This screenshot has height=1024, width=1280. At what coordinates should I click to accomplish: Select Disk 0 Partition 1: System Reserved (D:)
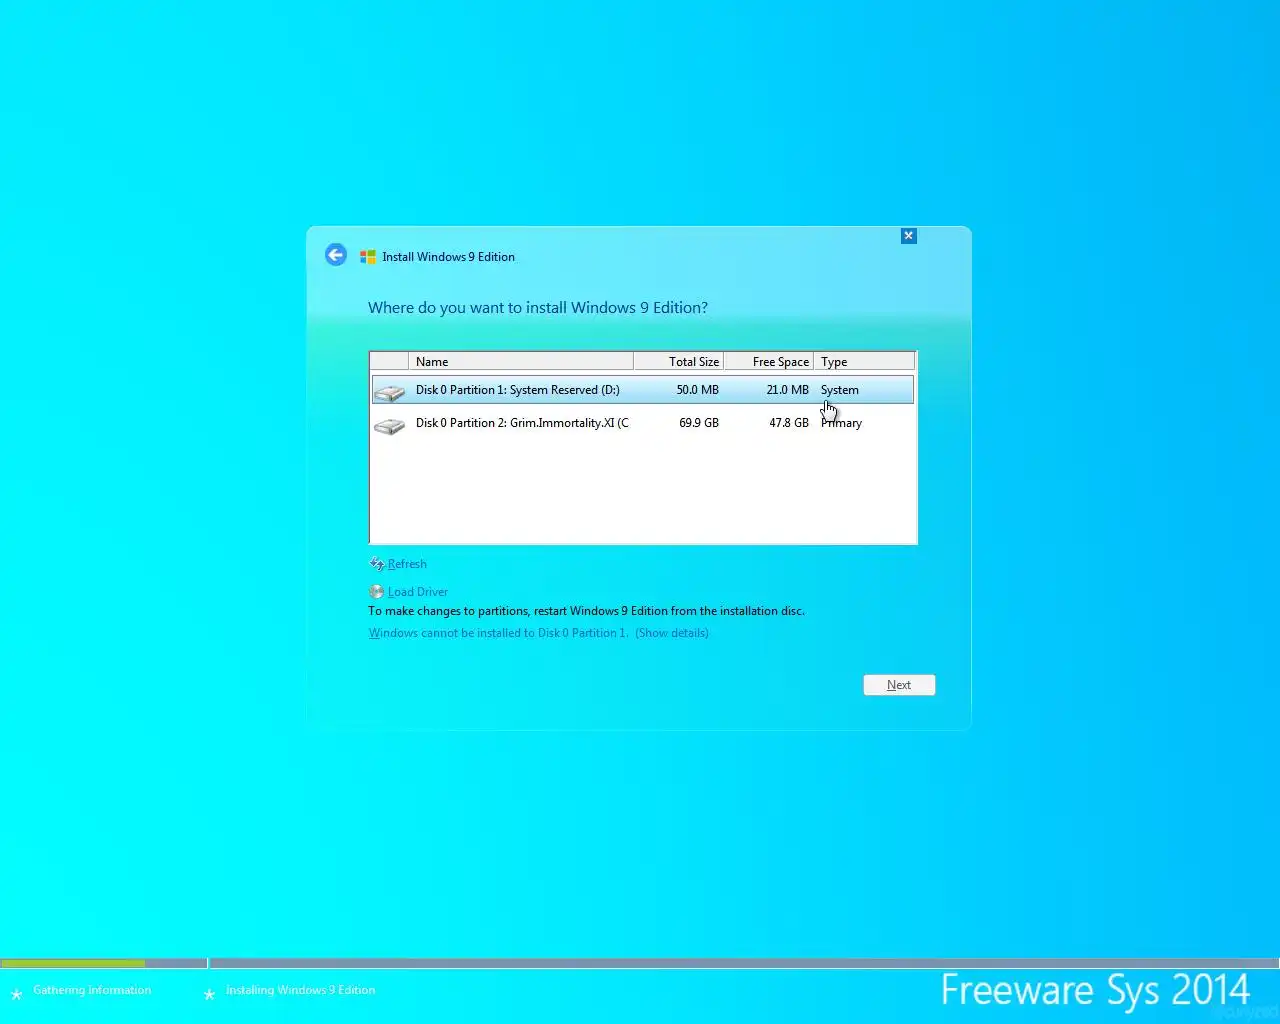point(642,390)
